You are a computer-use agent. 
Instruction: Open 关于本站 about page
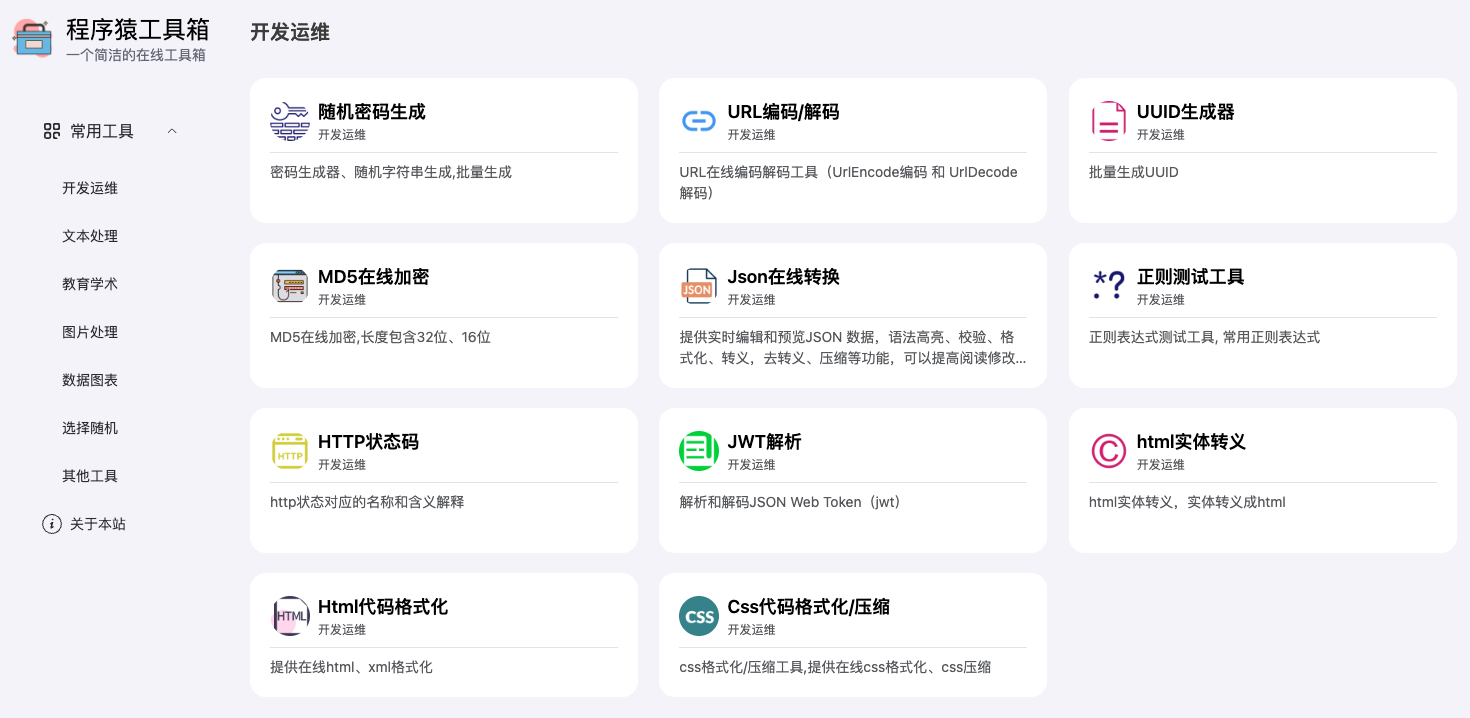coord(97,524)
